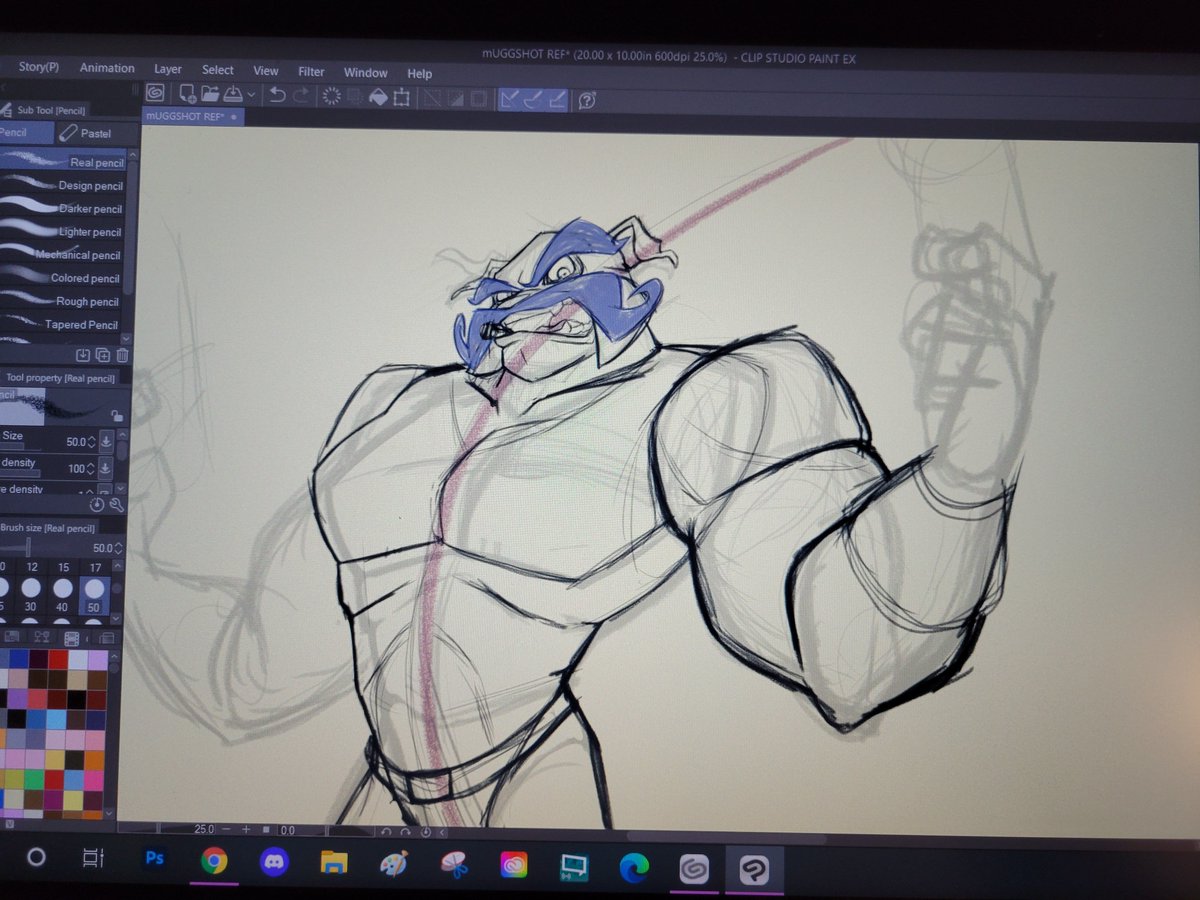
Task: Select the Rough pencil sub tool
Action: (63, 301)
